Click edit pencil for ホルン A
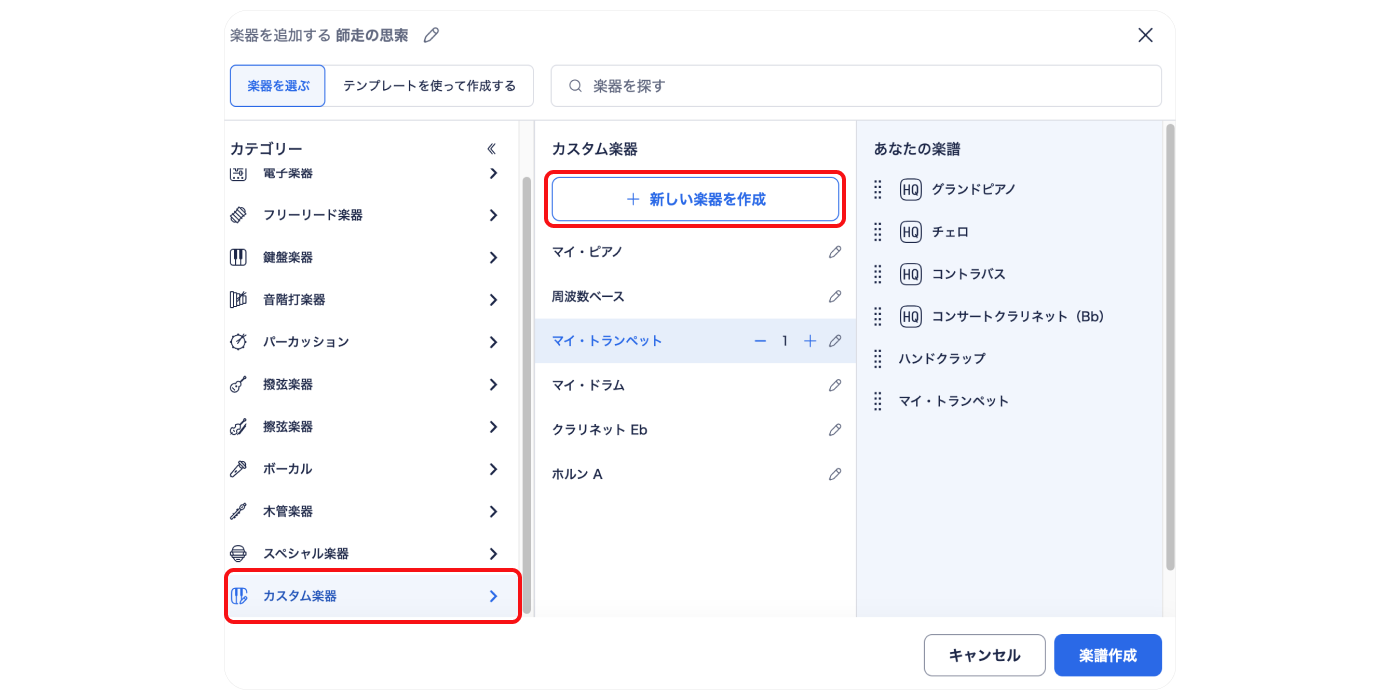1400x700 pixels. pyautogui.click(x=835, y=474)
